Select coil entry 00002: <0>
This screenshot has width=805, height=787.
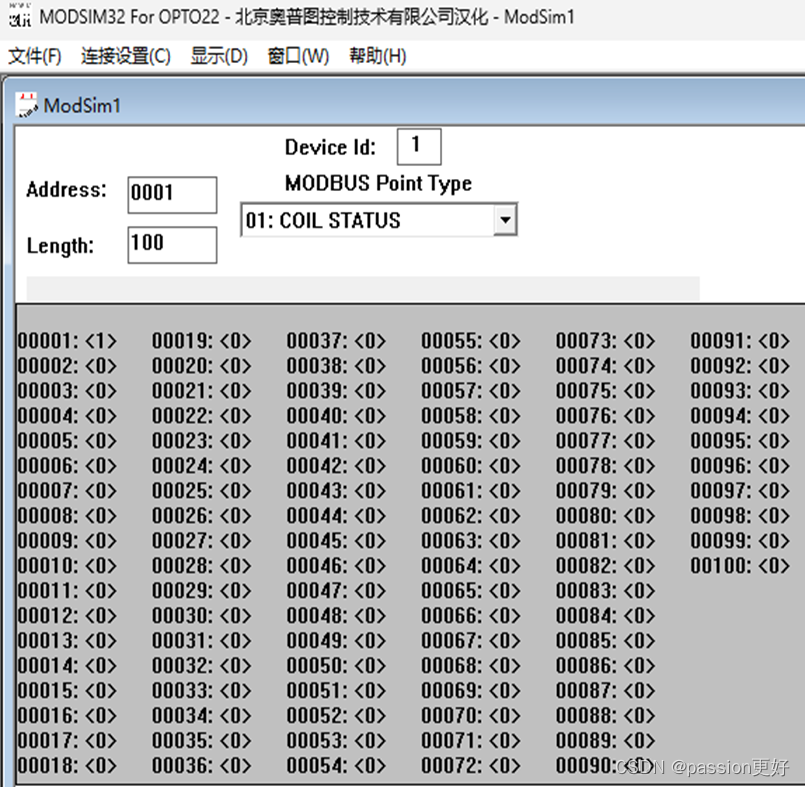[67, 366]
